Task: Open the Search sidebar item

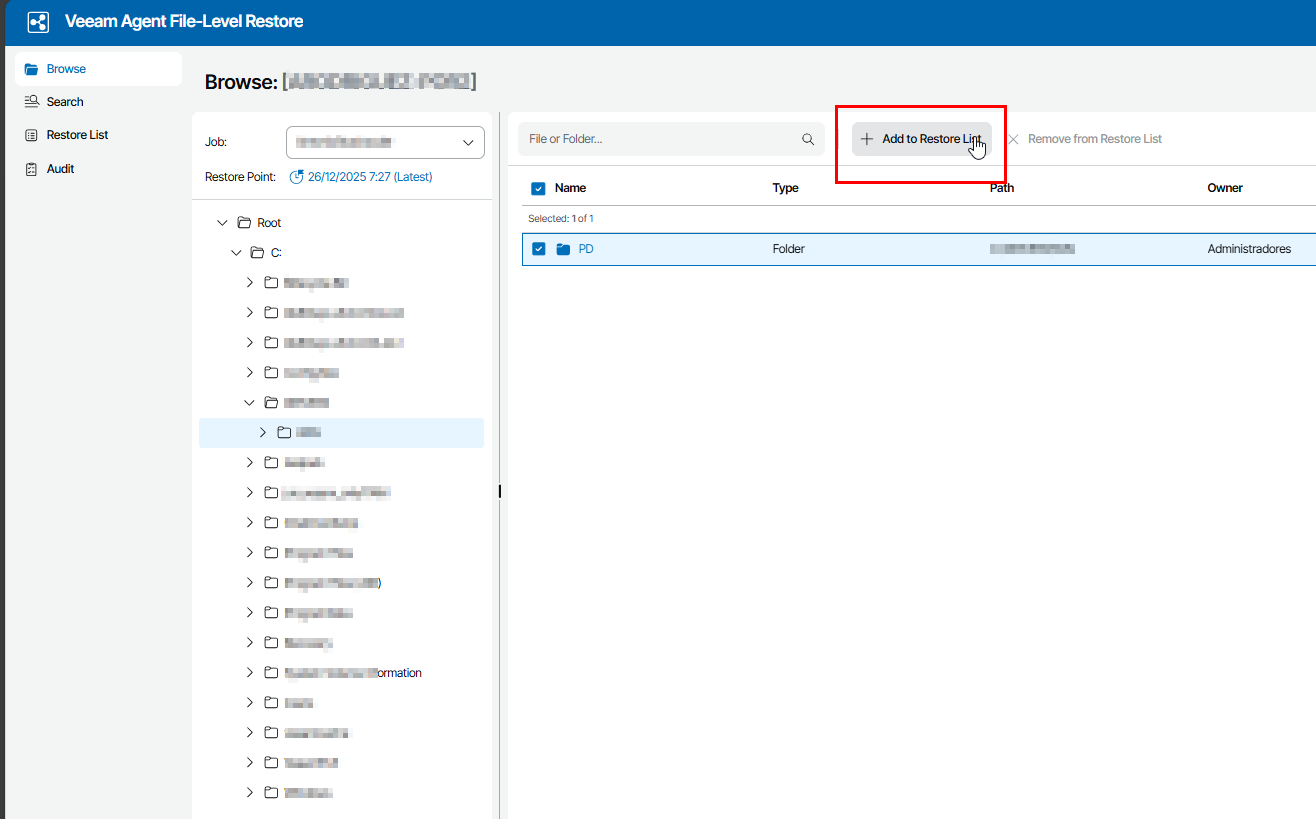Action: pos(65,102)
